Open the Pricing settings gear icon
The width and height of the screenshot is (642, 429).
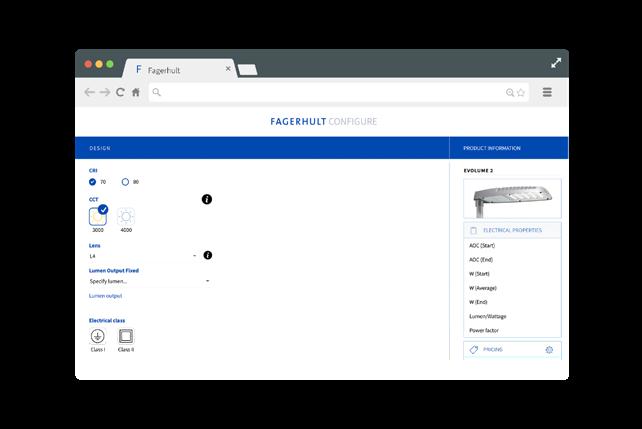coord(549,350)
